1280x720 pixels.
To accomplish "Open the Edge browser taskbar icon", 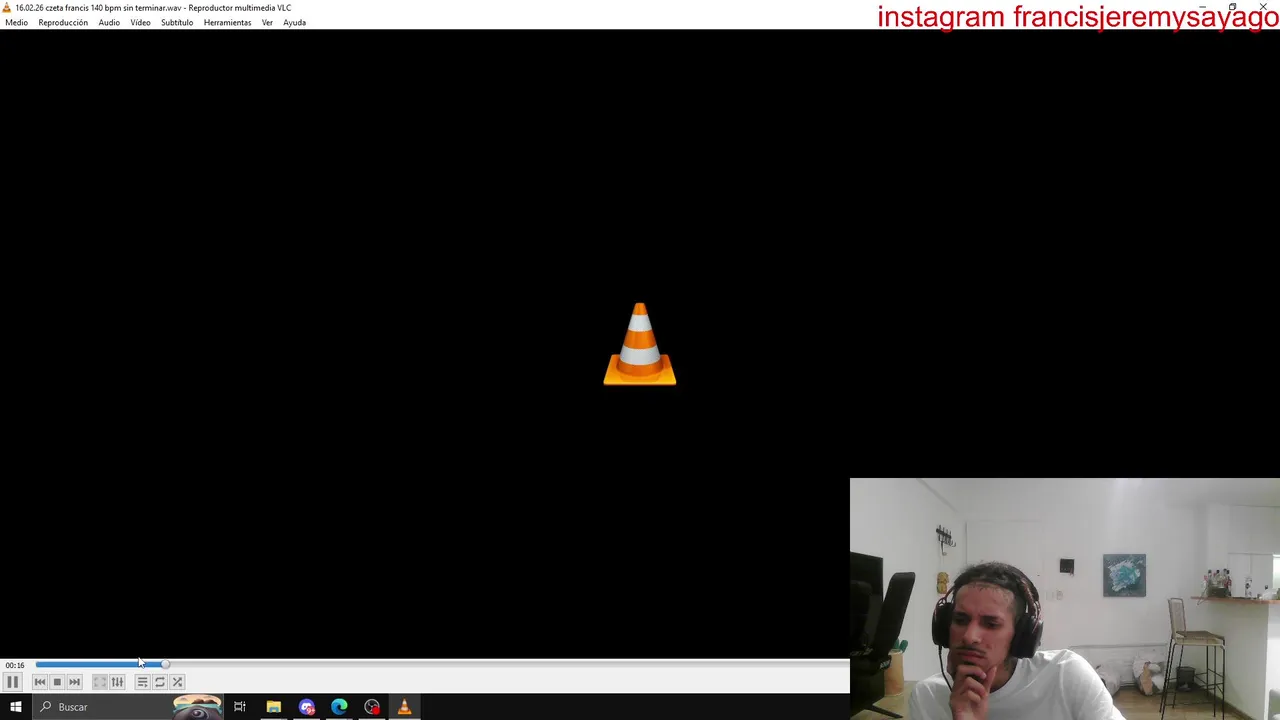I will 339,707.
